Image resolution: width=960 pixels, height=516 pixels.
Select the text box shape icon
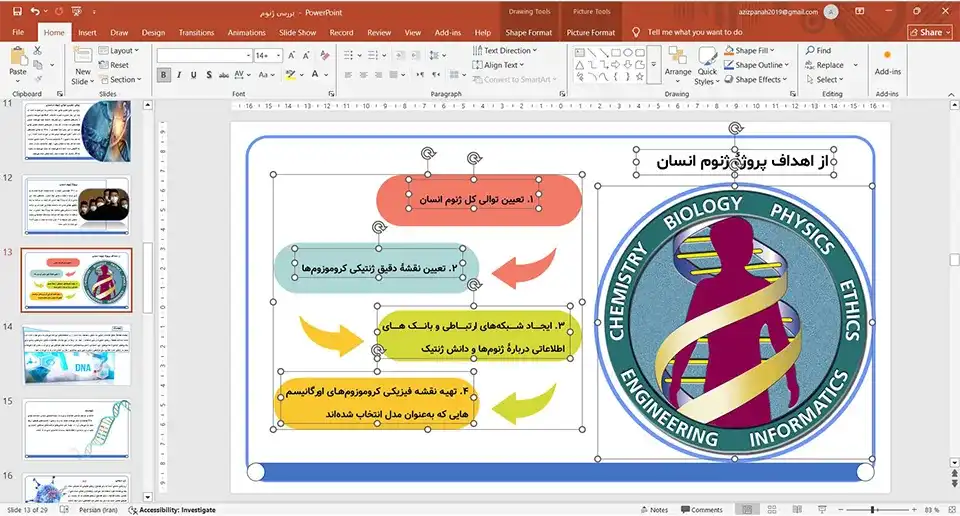(x=579, y=53)
